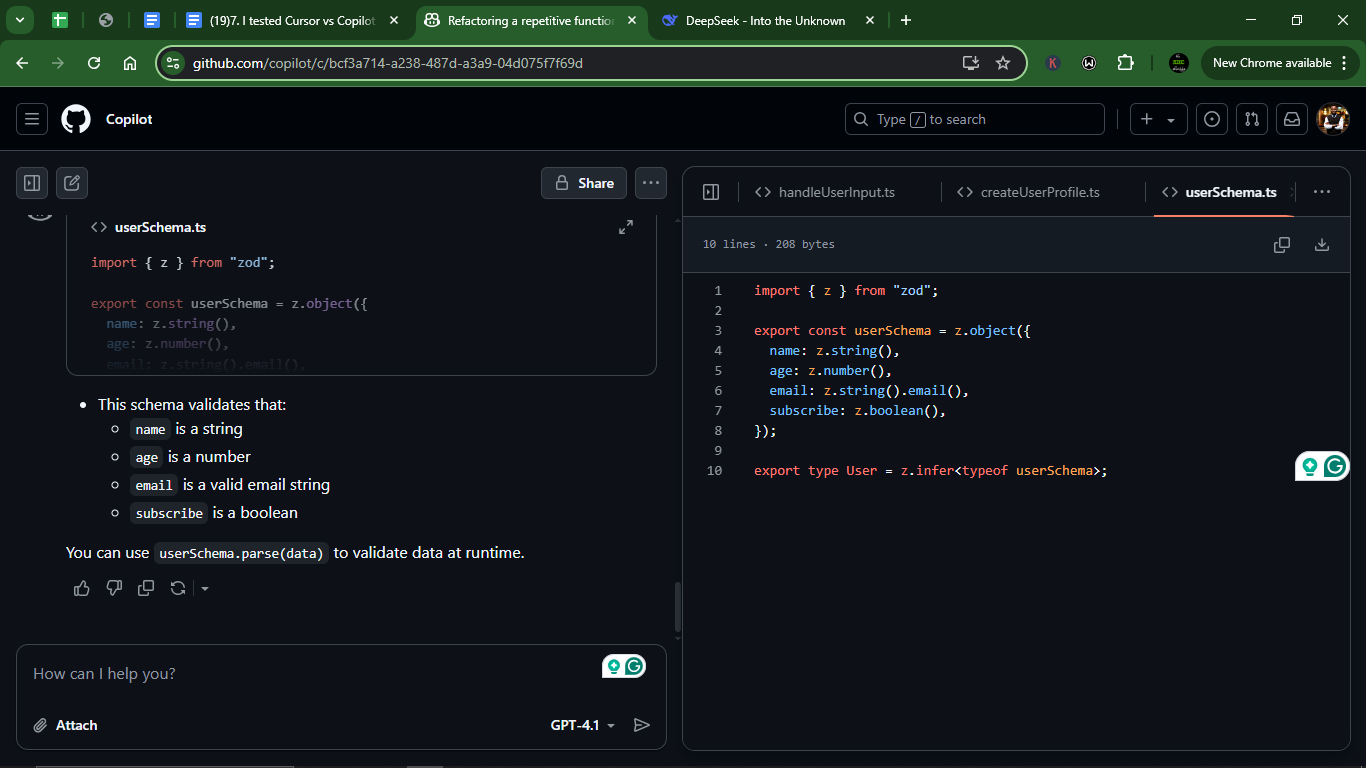Click line number 10 in code viewer
Viewport: 1366px width, 768px height.
tap(714, 470)
